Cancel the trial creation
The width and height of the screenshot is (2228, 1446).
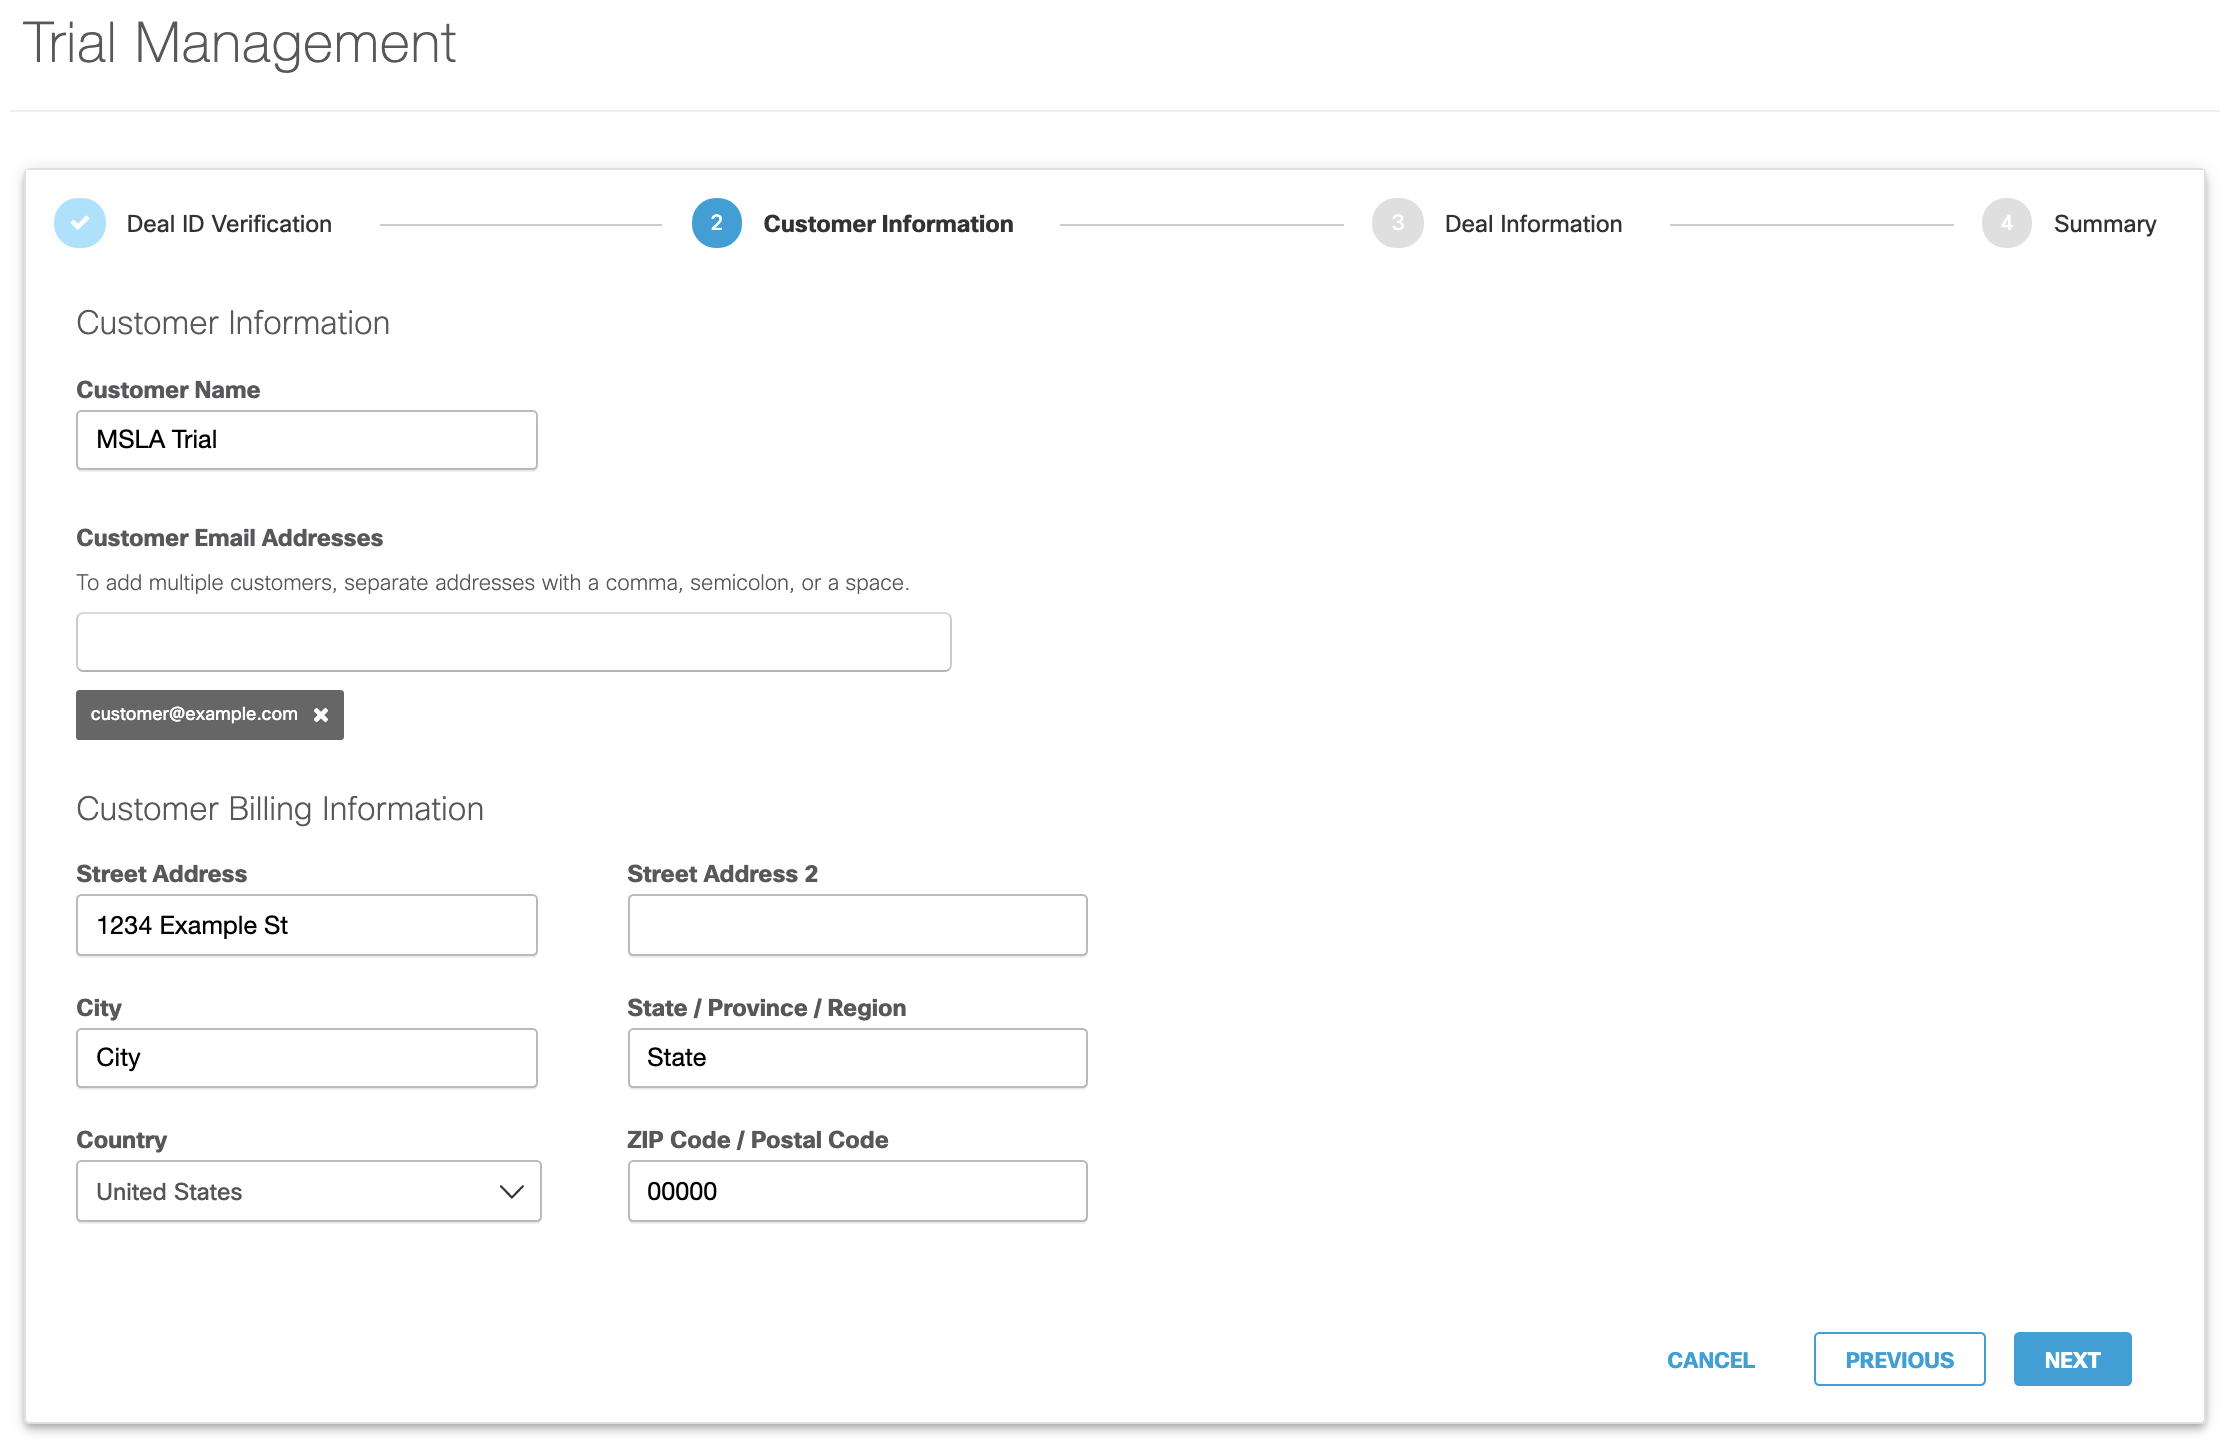[1710, 1360]
